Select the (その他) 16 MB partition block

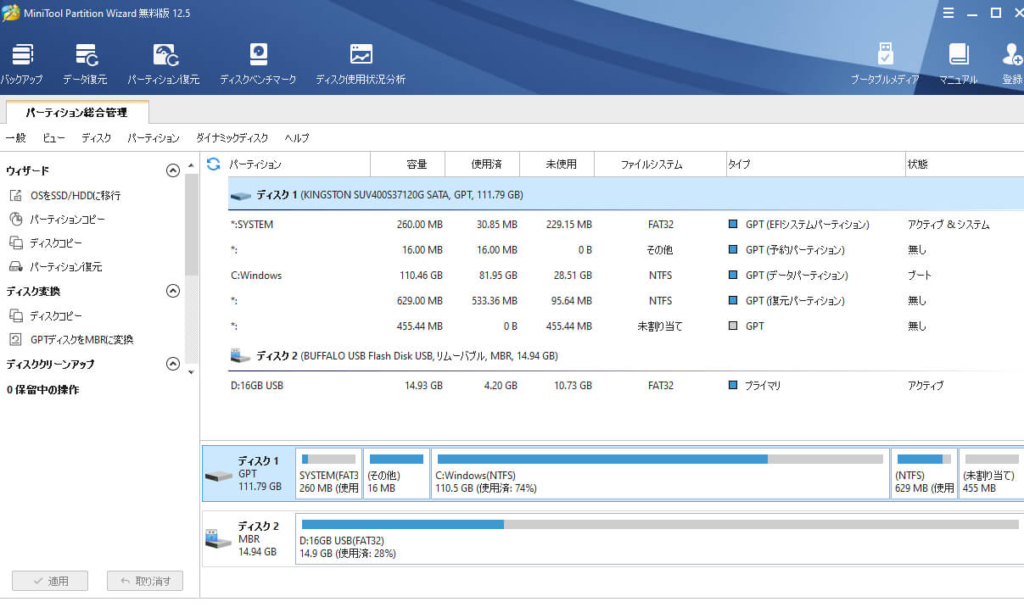pos(396,475)
